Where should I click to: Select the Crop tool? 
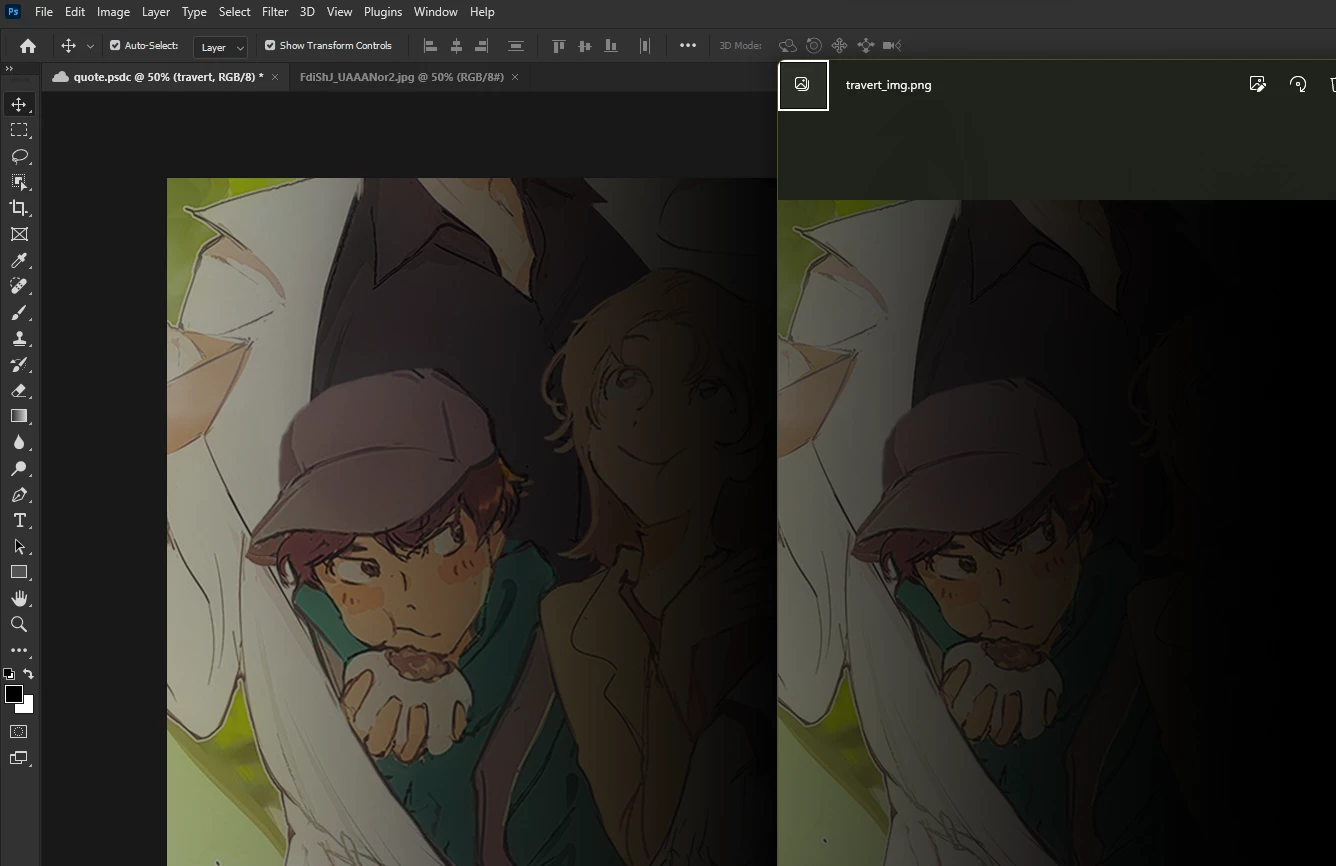click(19, 208)
